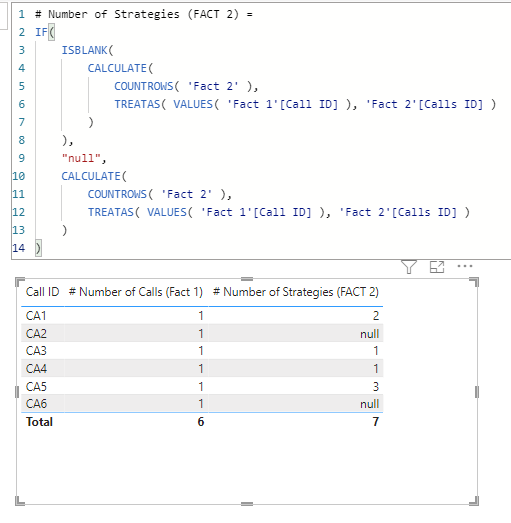Grab the bottom-right corner handle of the visual
Screen dimensions: 511x523
[x=474, y=501]
